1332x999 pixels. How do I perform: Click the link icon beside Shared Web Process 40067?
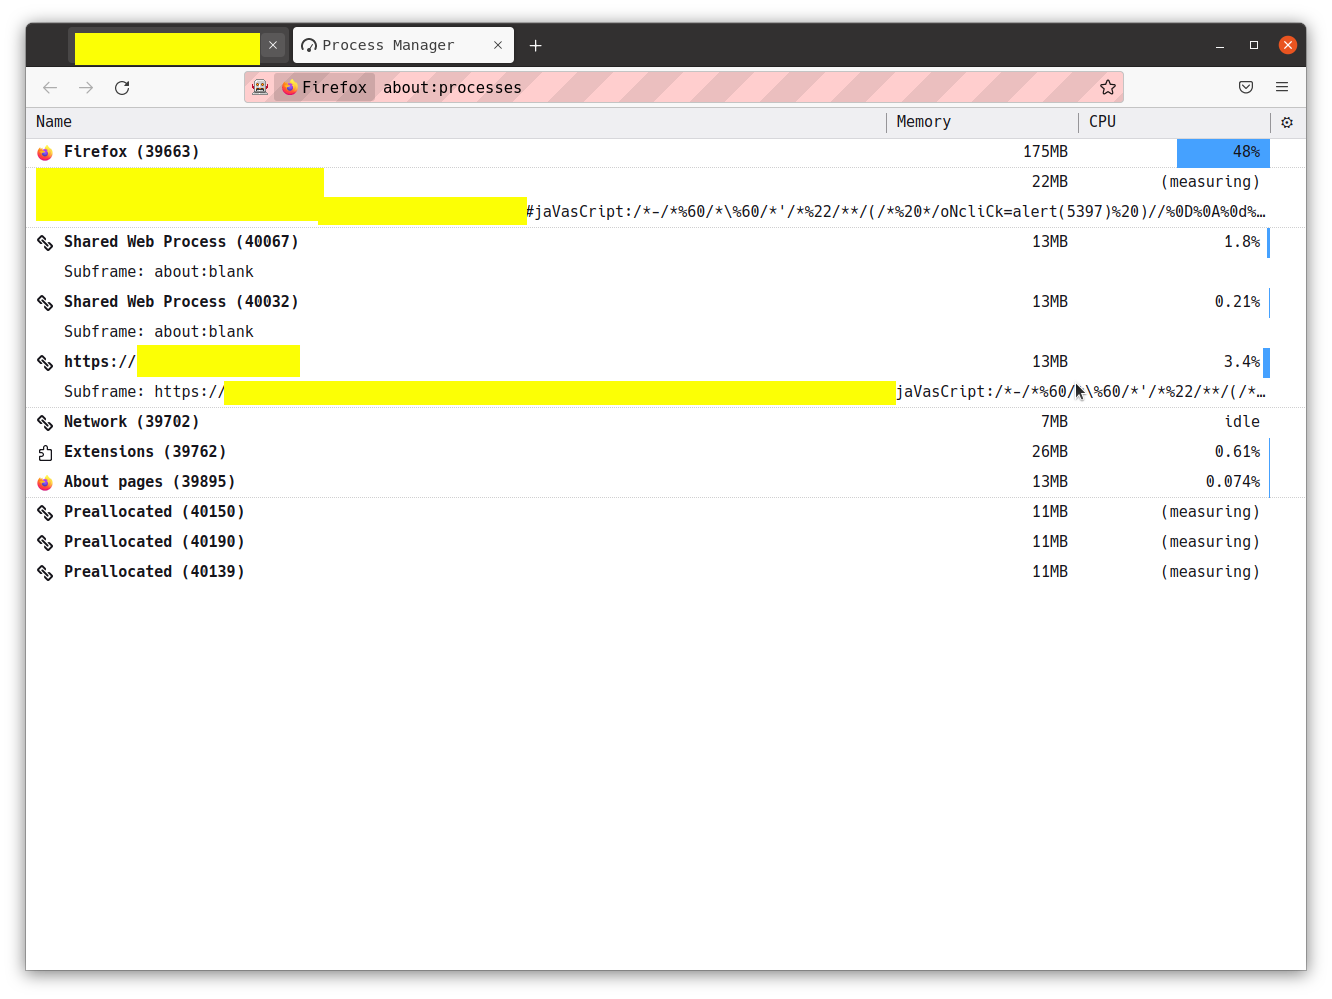click(x=44, y=242)
